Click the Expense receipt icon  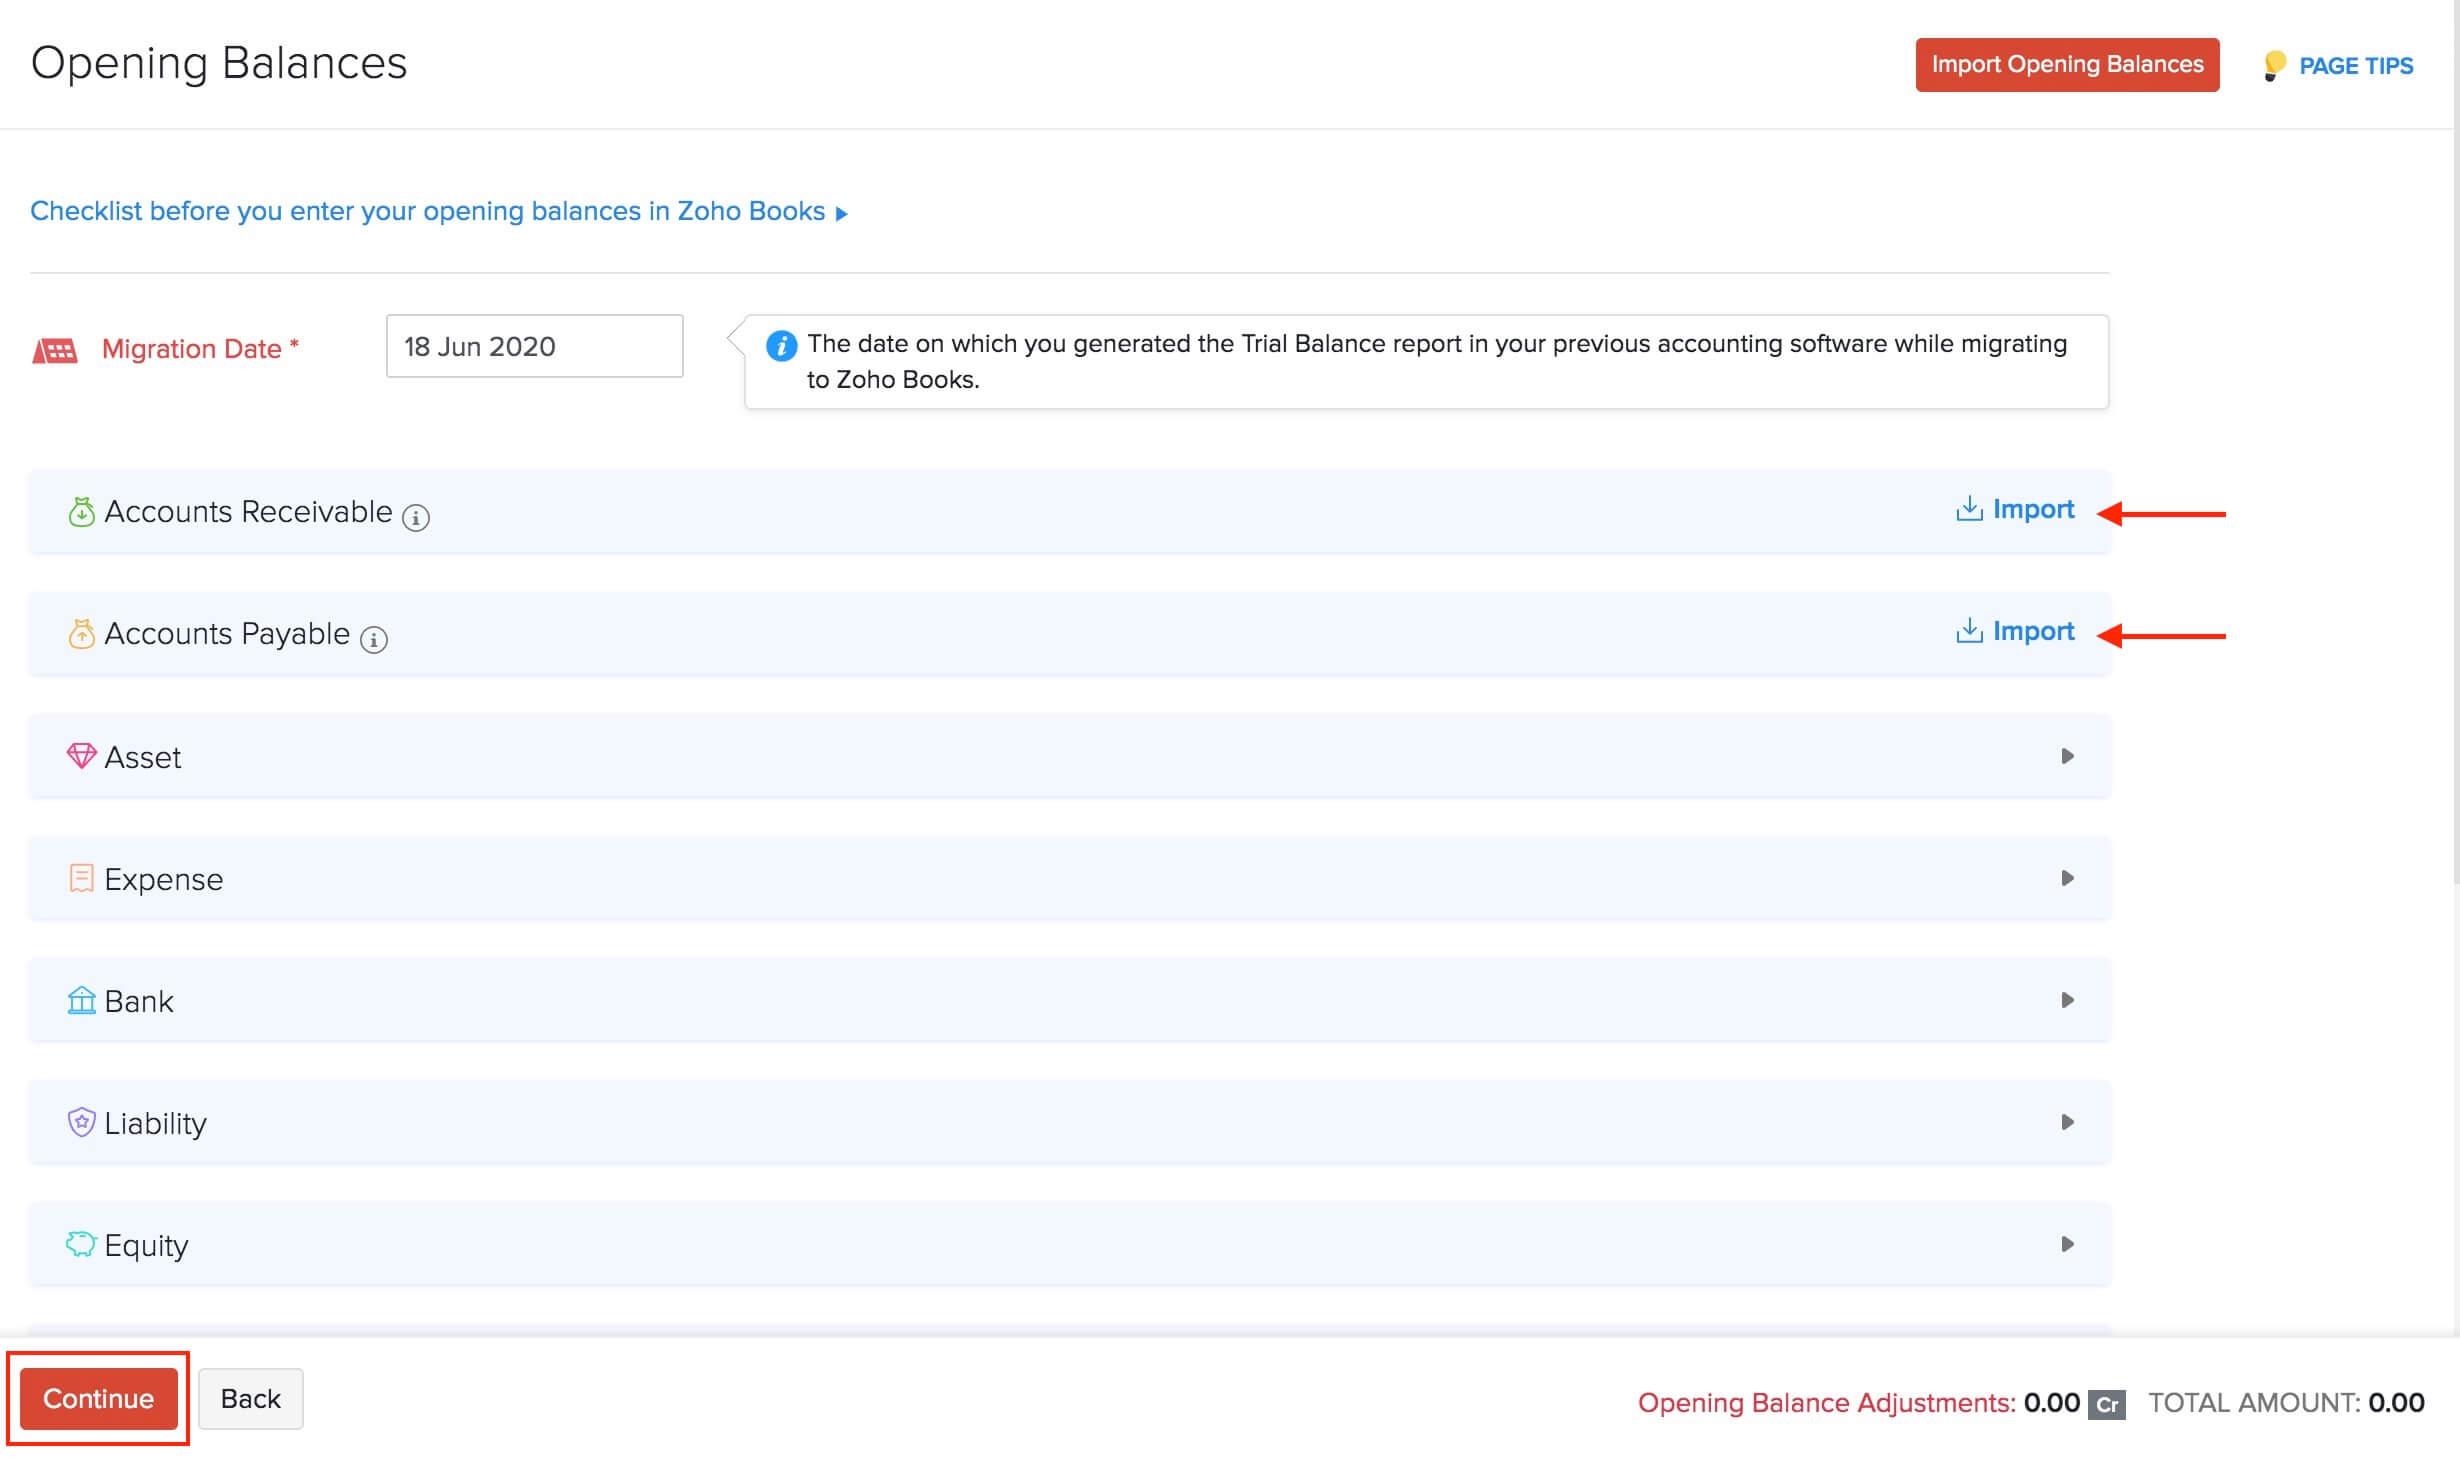81,878
